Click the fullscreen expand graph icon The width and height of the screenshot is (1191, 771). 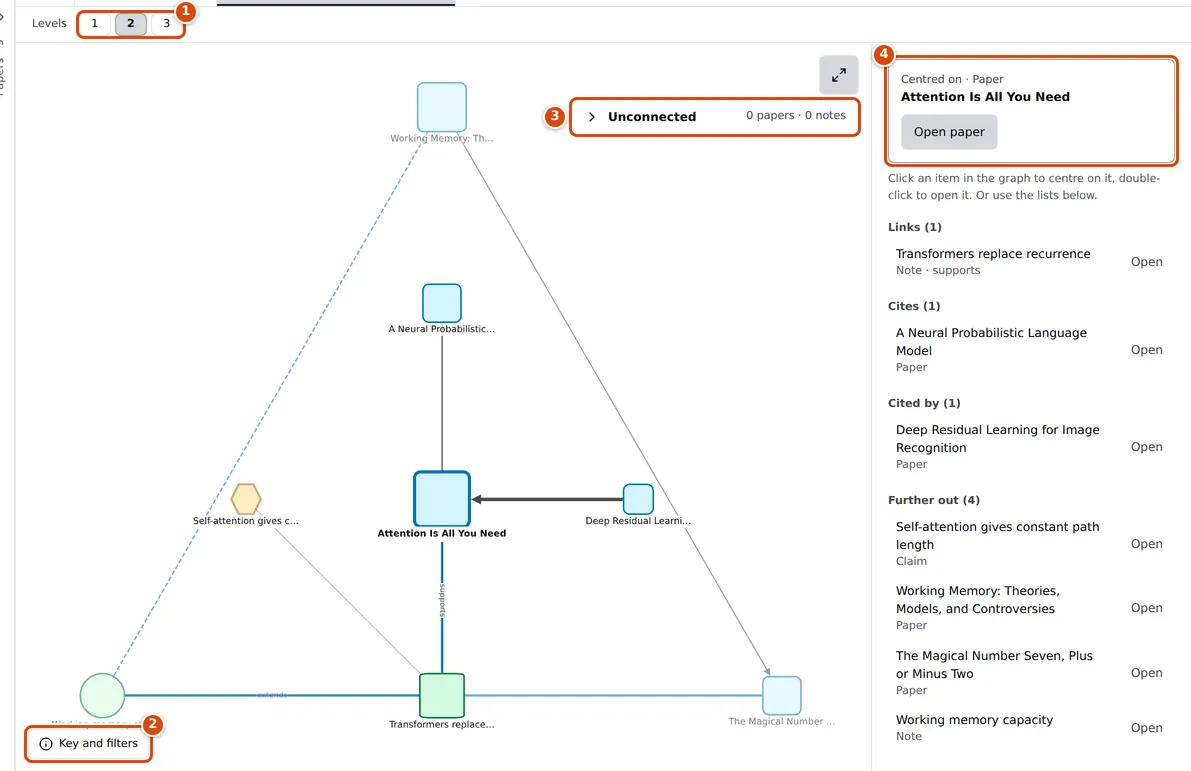click(x=839, y=75)
